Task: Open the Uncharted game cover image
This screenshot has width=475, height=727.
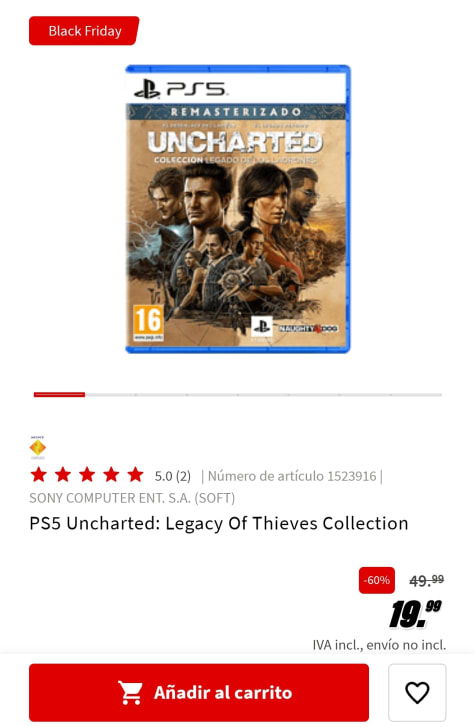Action: click(238, 209)
